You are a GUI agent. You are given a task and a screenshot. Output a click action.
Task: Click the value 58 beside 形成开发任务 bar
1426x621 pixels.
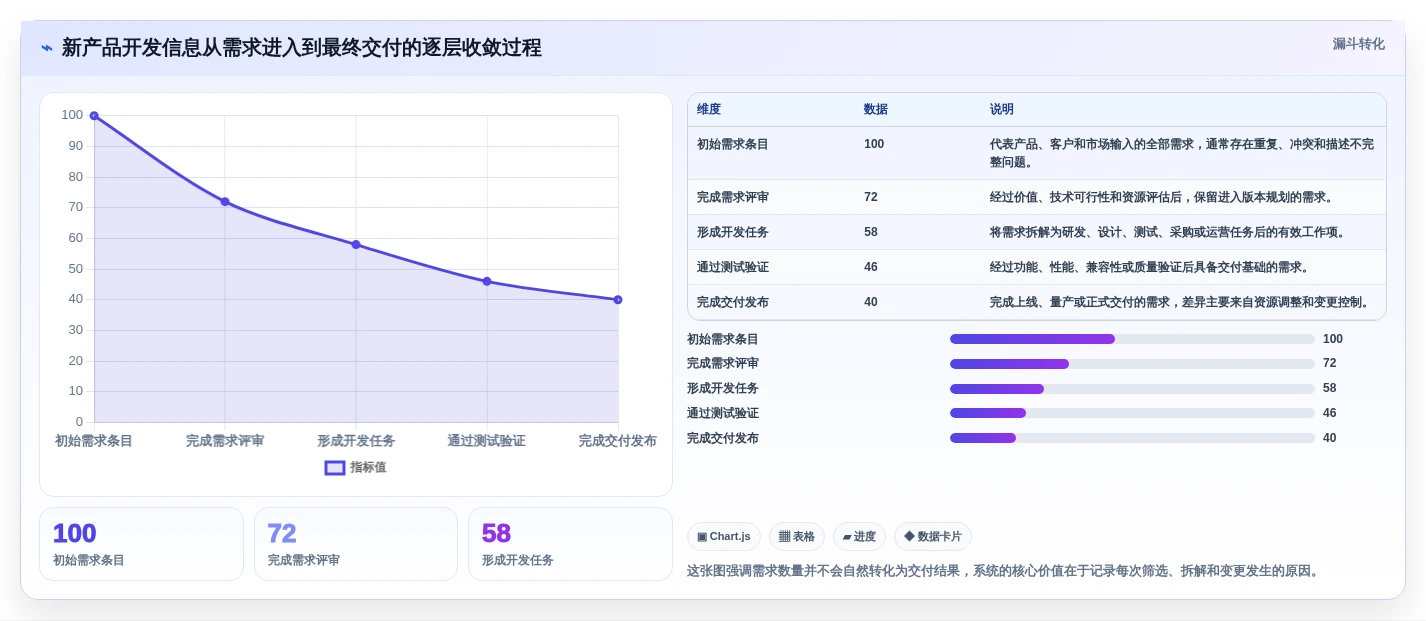click(1330, 389)
